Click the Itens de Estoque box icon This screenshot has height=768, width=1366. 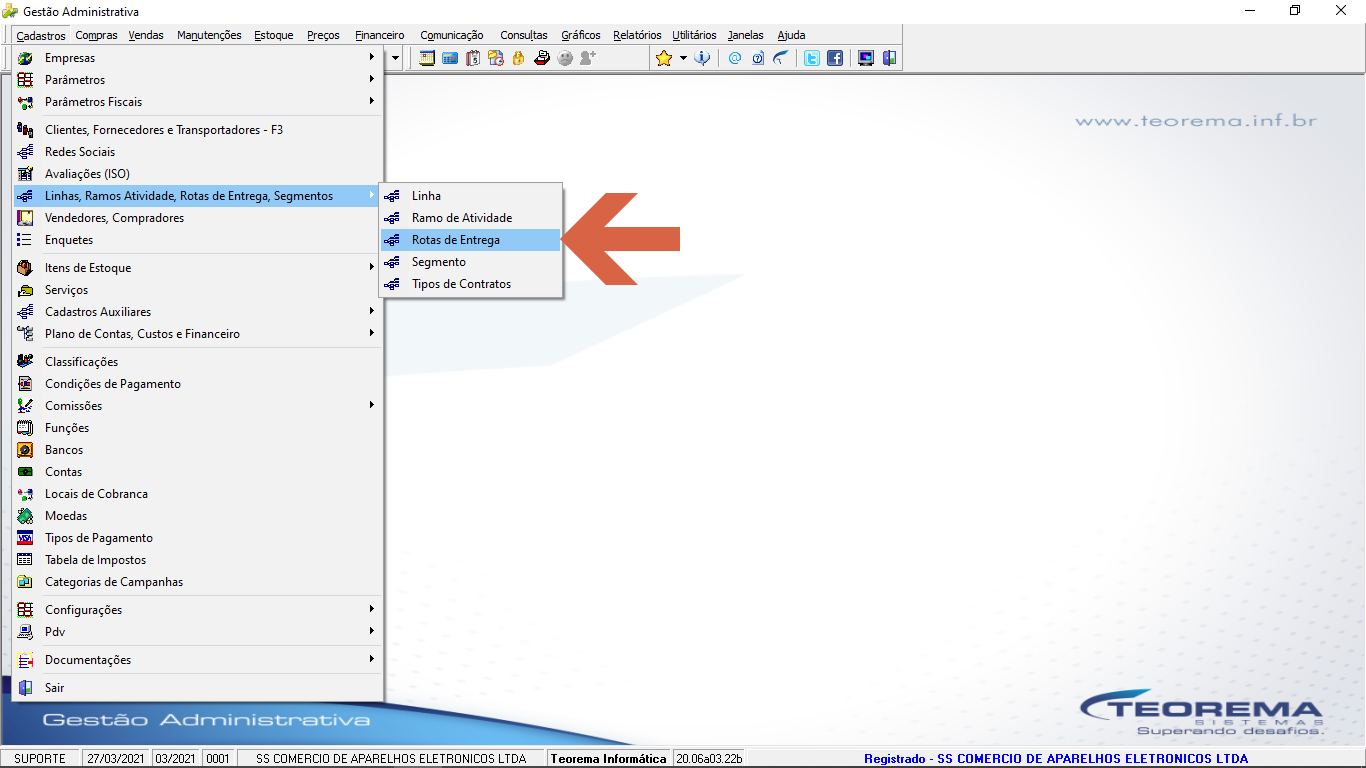[x=25, y=268]
